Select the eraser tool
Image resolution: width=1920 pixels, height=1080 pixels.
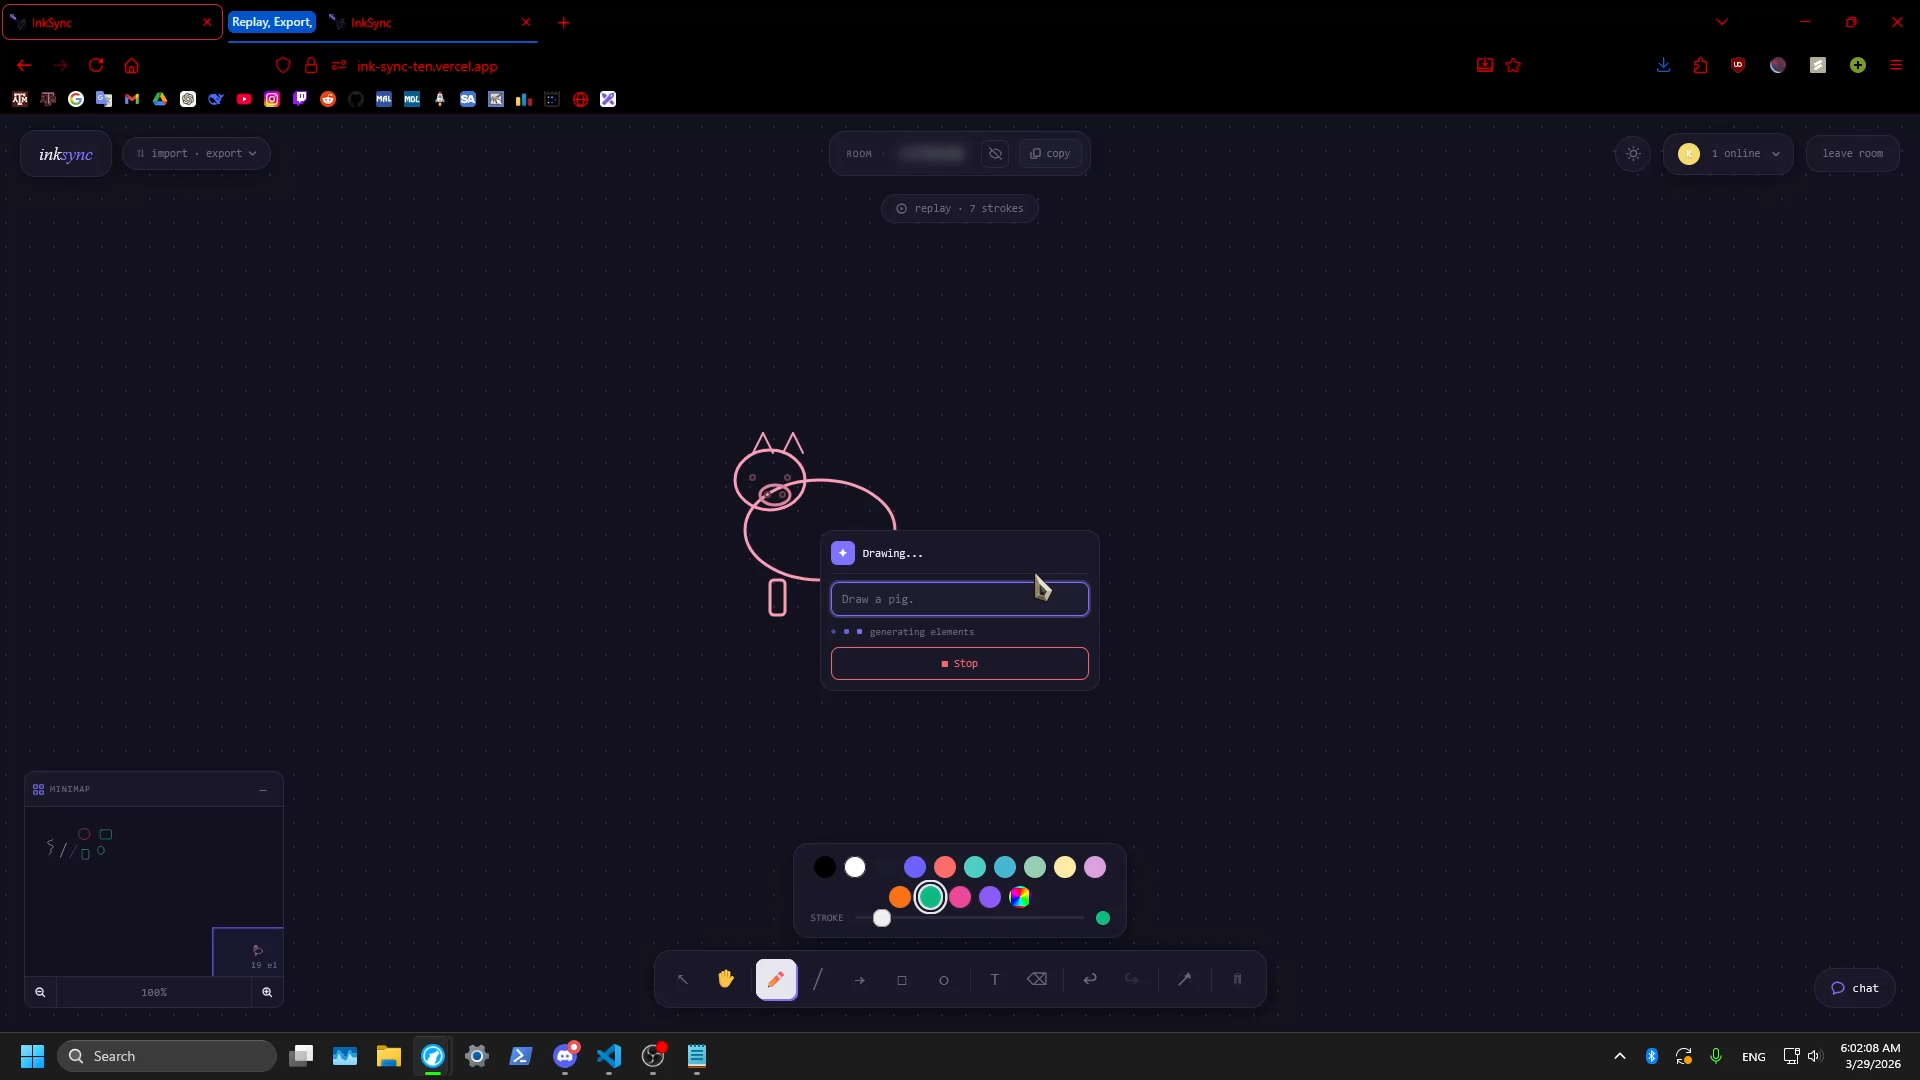point(1037,980)
